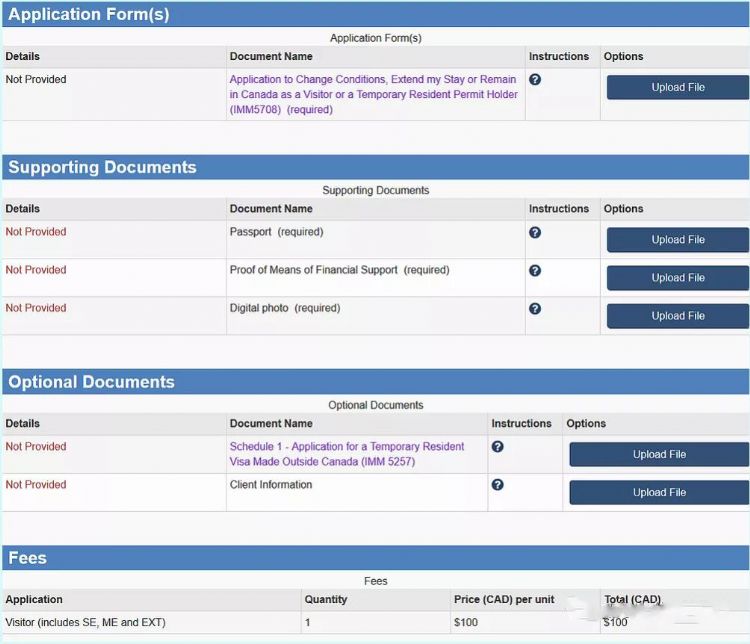Upload Proof of Means of Financial Support
The height and width of the screenshot is (644, 750).
pyautogui.click(x=678, y=278)
